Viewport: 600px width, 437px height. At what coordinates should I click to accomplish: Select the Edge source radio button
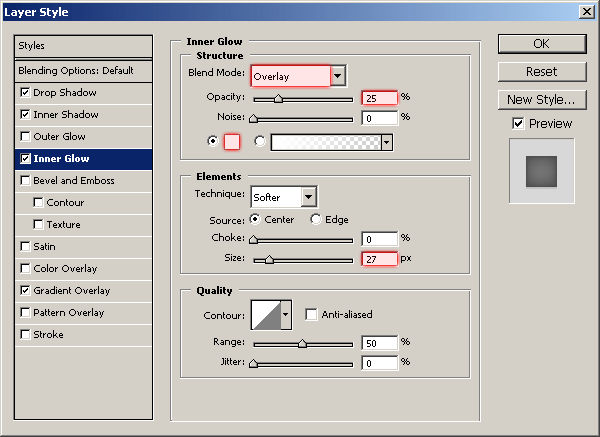coord(316,220)
